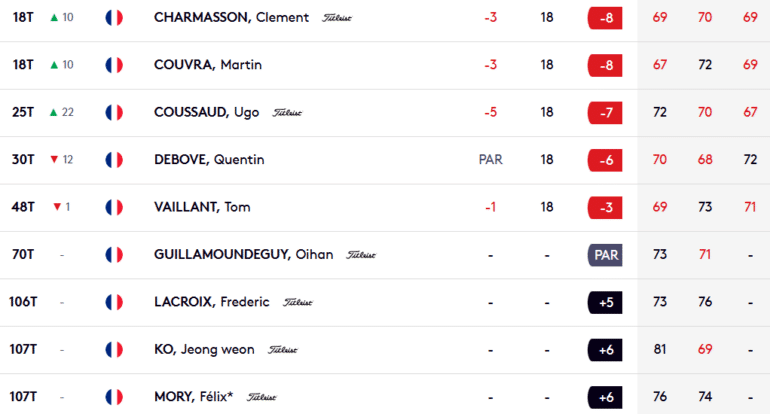Expand Quentin Debove's scorecard row
The image size is (770, 414).
coord(400,160)
